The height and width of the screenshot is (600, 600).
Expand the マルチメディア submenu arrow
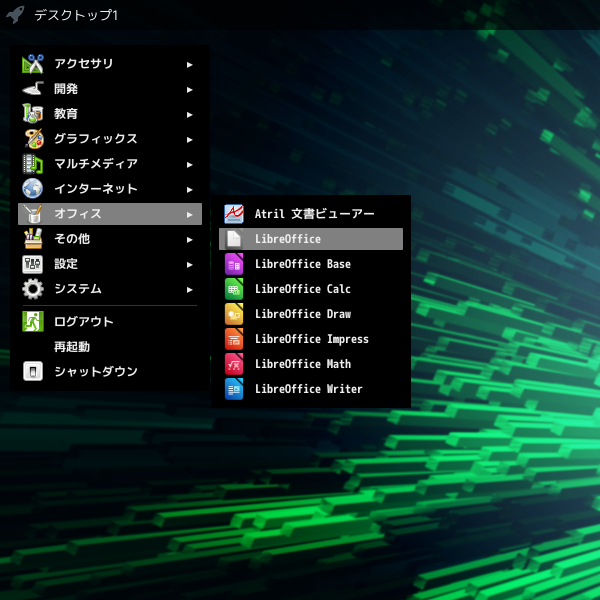point(189,165)
